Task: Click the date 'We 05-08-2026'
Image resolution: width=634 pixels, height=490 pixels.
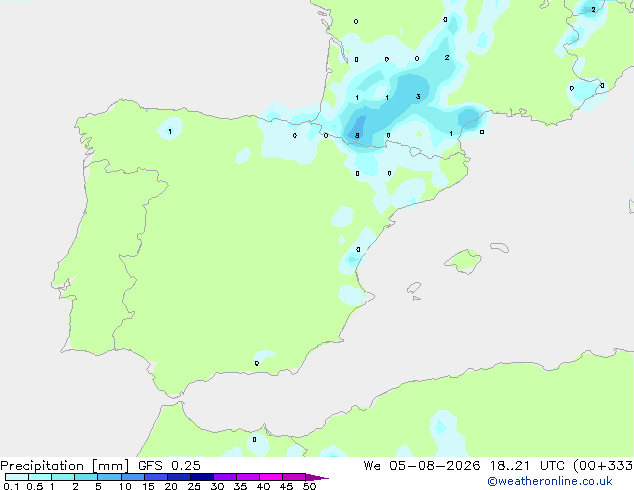Action: 422,466
